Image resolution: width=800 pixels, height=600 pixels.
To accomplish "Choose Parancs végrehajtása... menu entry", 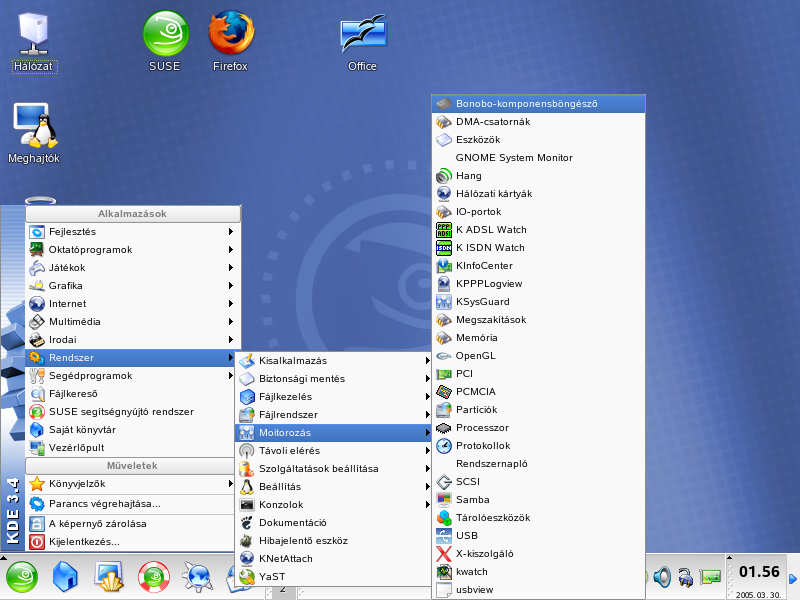I will [130, 504].
